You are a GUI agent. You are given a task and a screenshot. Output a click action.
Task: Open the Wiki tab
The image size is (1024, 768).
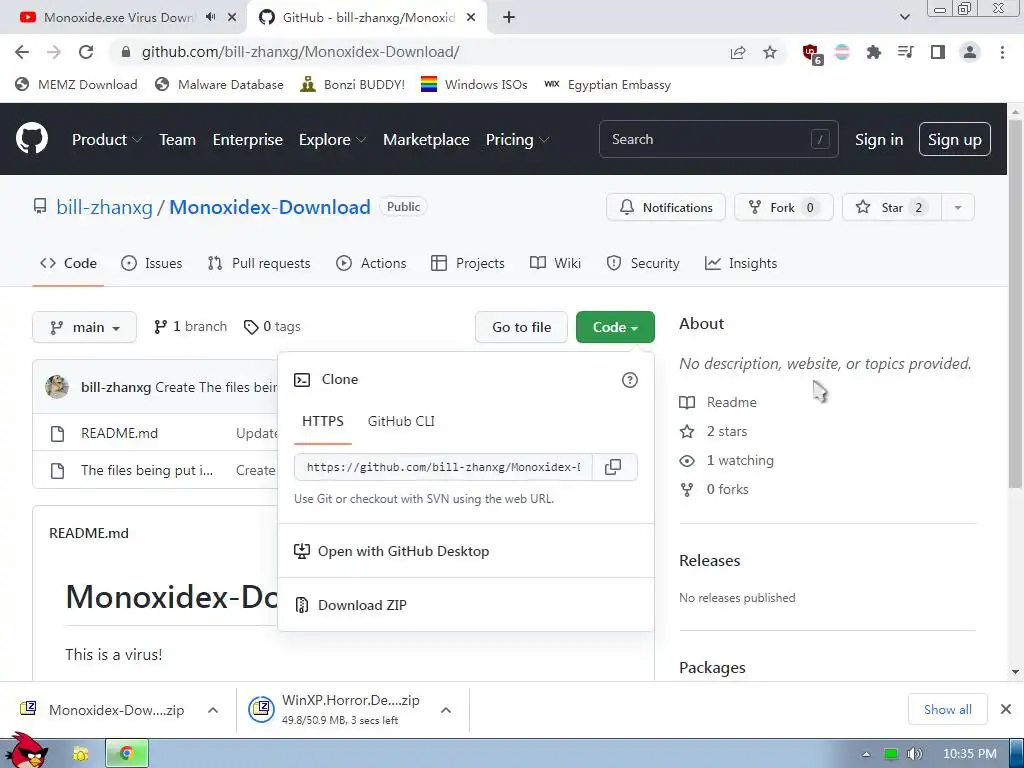pos(555,263)
